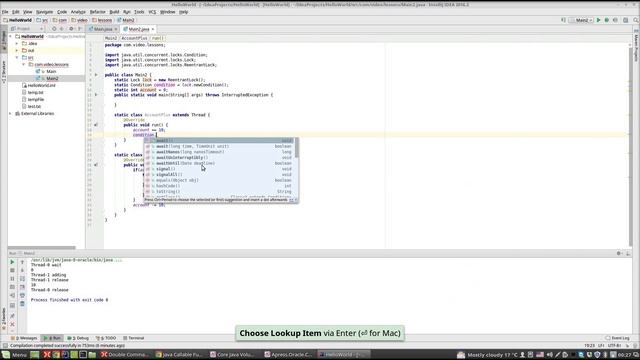This screenshot has height=360, width=640.
Task: Open the Help menu
Action: click(x=184, y=12)
